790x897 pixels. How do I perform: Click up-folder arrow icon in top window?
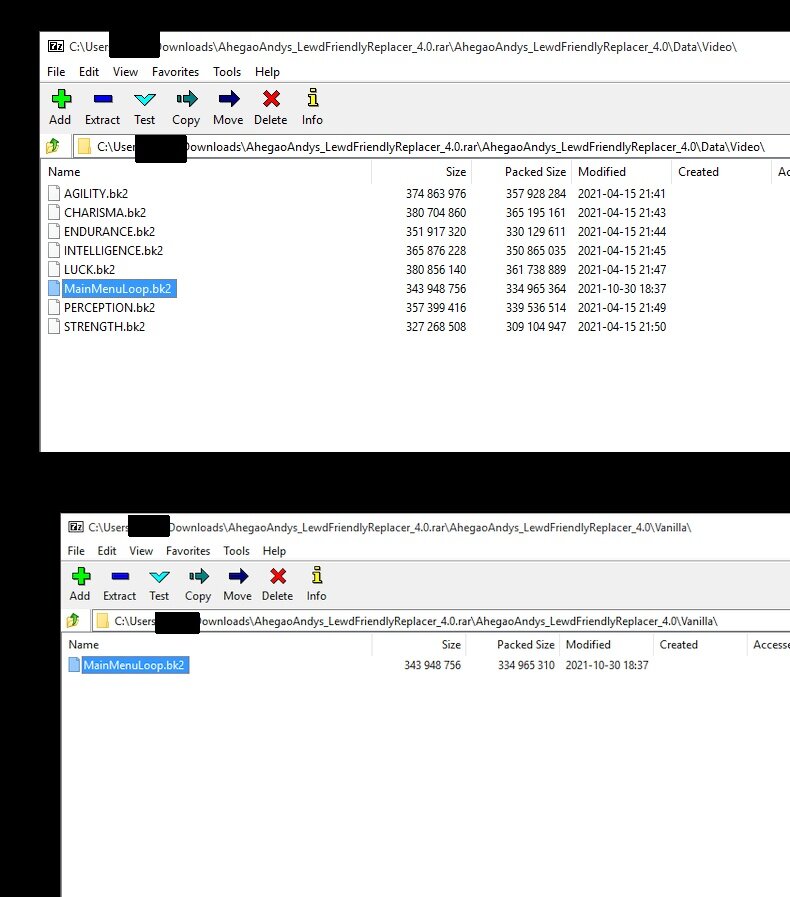[x=52, y=147]
